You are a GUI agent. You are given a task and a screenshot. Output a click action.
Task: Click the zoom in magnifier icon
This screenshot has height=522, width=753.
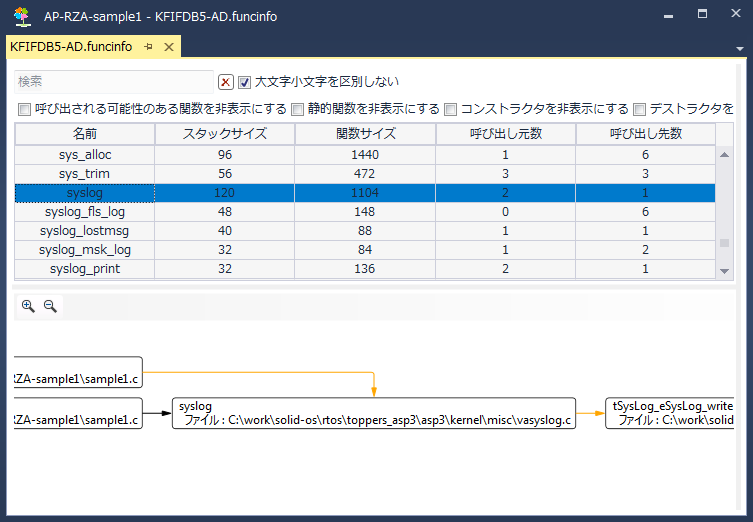28,307
